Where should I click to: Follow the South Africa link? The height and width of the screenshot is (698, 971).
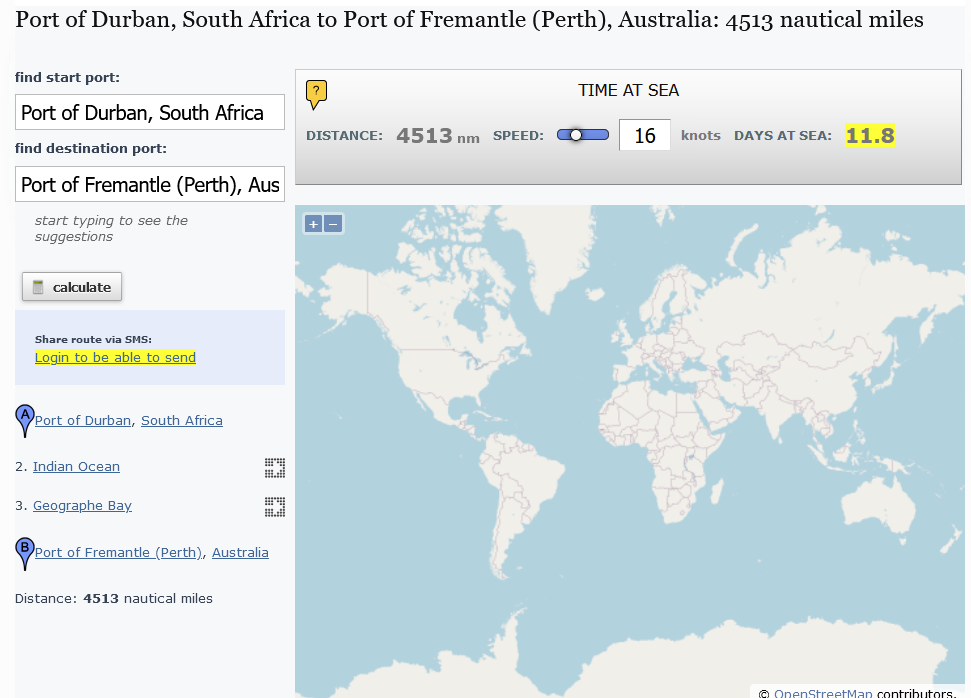182,421
